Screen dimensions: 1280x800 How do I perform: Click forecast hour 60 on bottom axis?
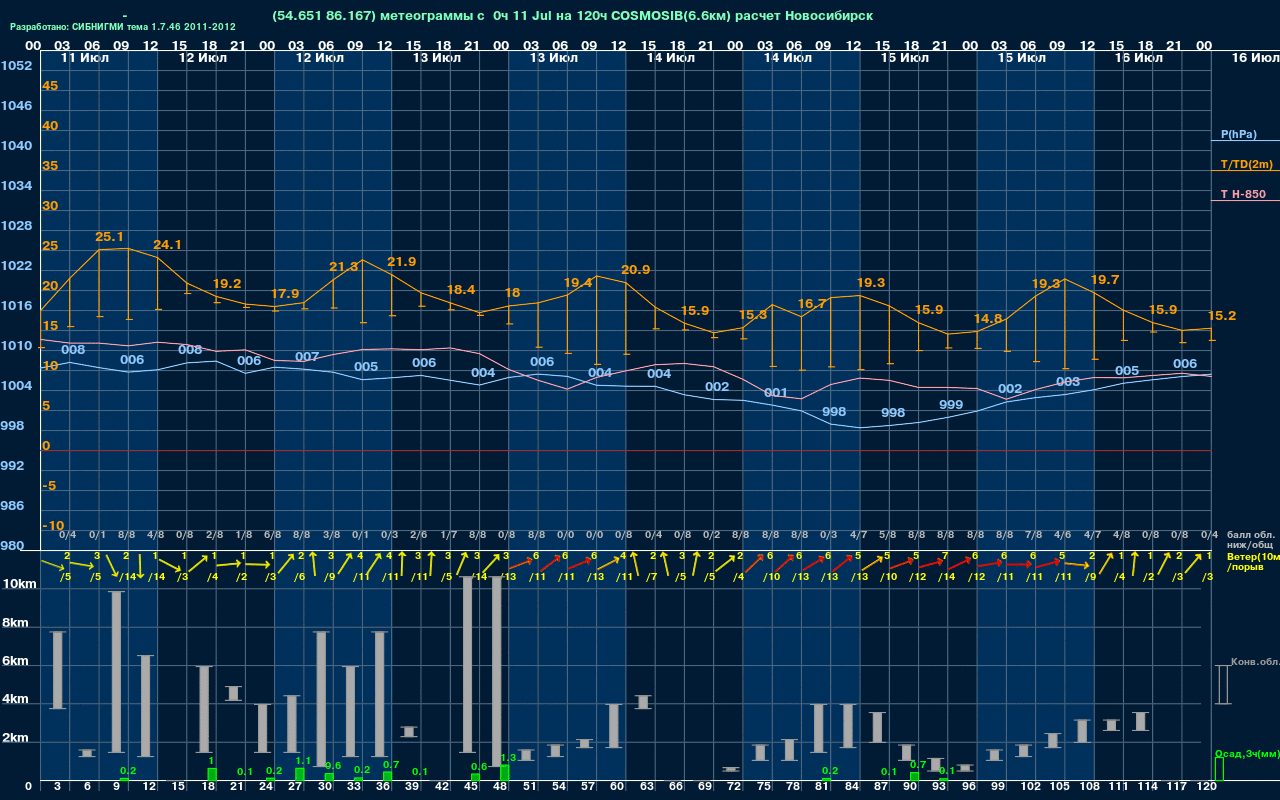(x=617, y=787)
